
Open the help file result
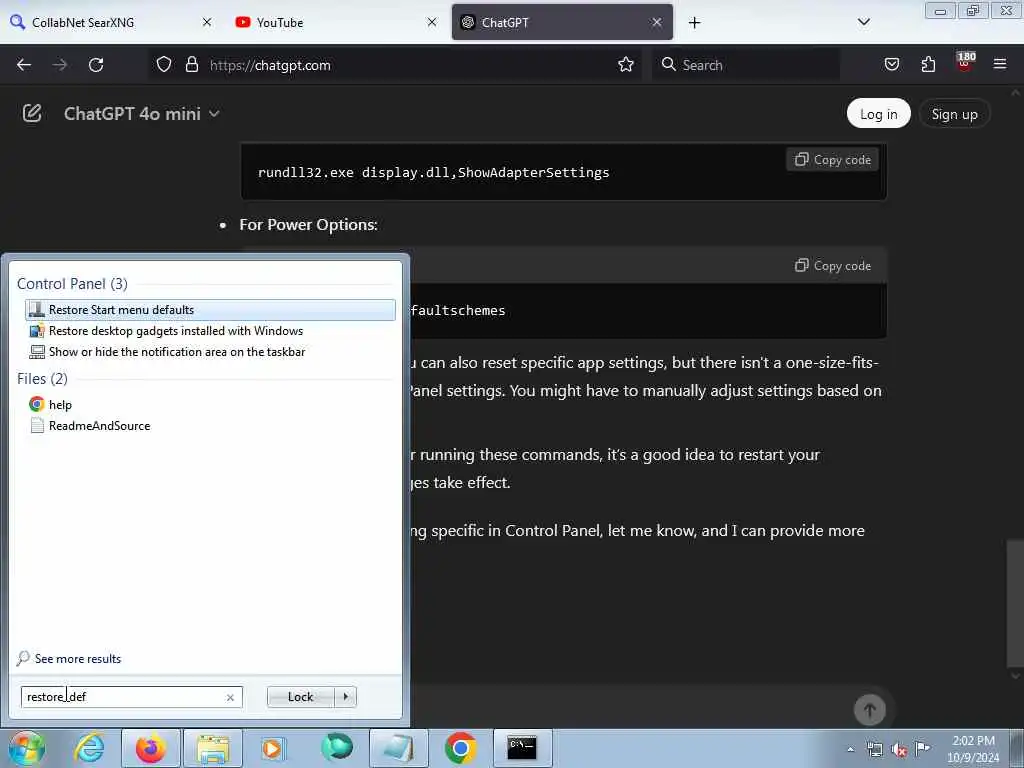pyautogui.click(x=210, y=404)
